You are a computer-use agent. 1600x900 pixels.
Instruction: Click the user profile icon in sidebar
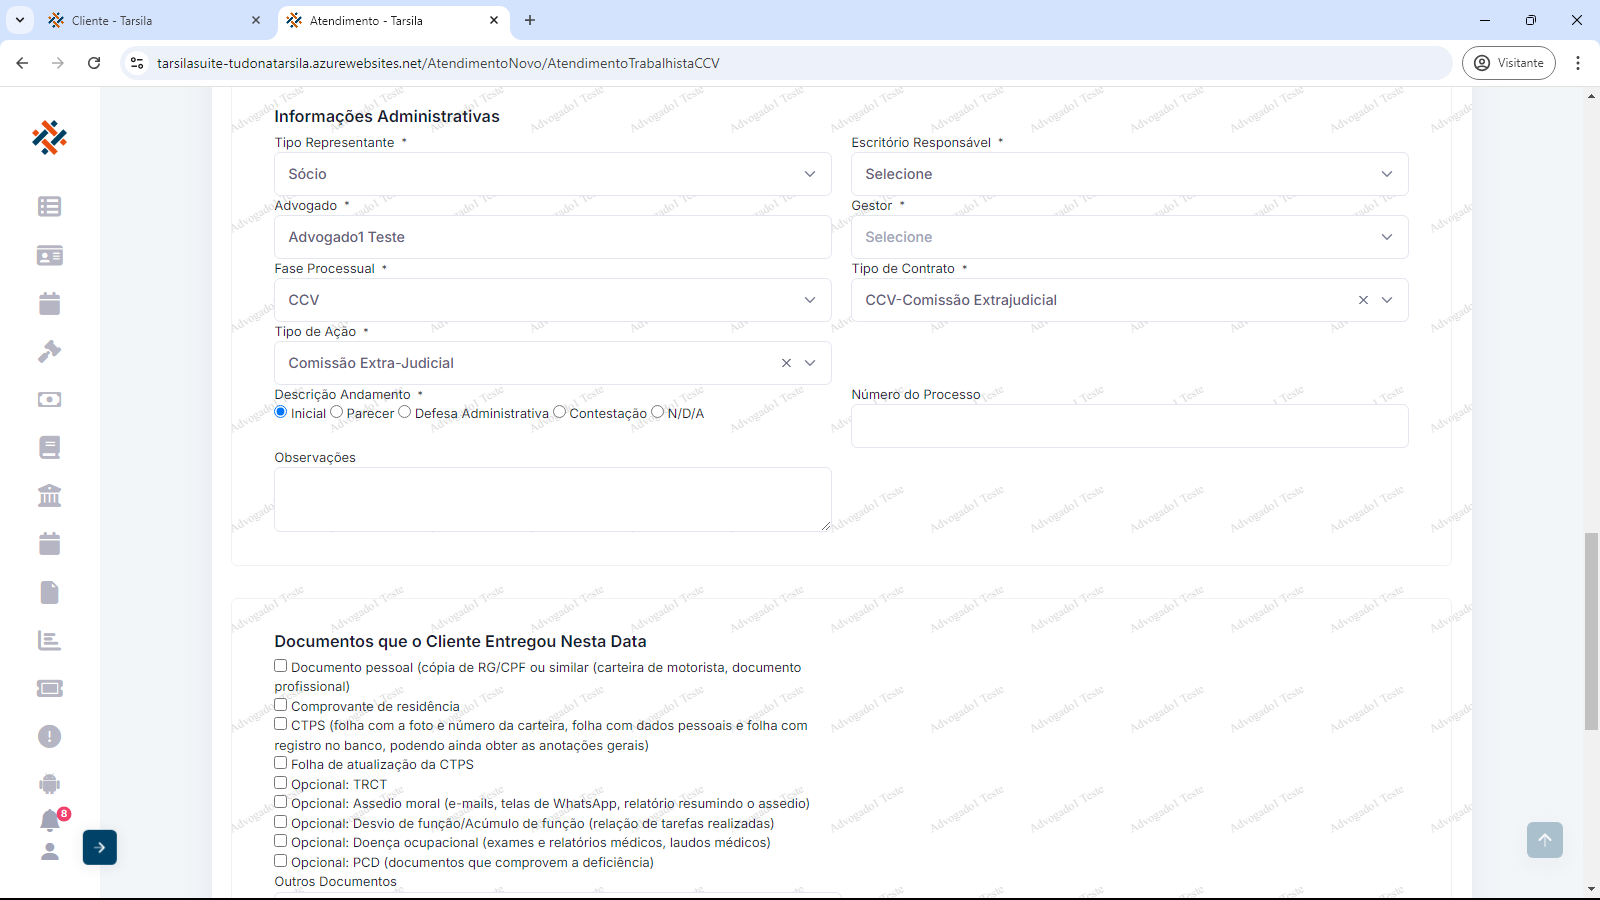(x=49, y=851)
